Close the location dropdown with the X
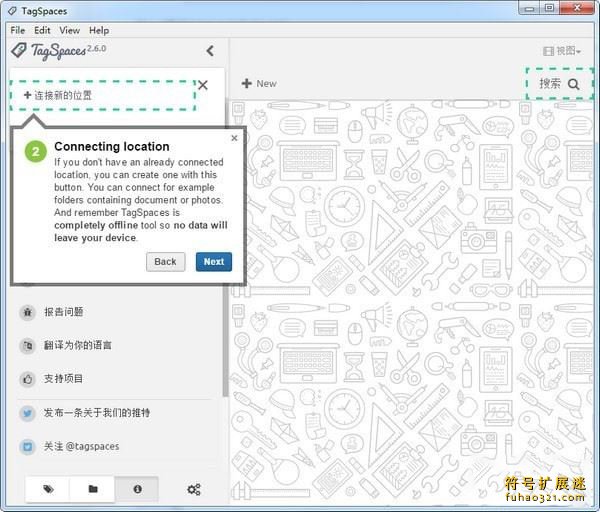Viewport: 600px width, 512px height. pos(203,85)
